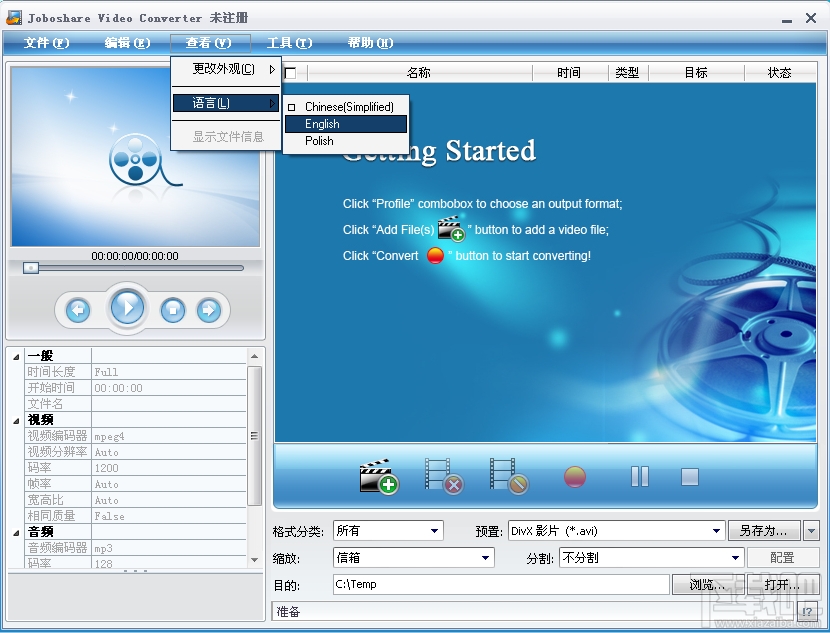This screenshot has height=633, width=830.
Task: Click the remove file filmstrip icon
Action: coord(443,477)
